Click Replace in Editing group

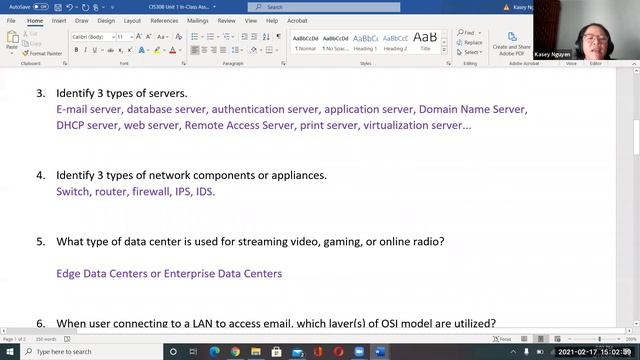coord(469,42)
